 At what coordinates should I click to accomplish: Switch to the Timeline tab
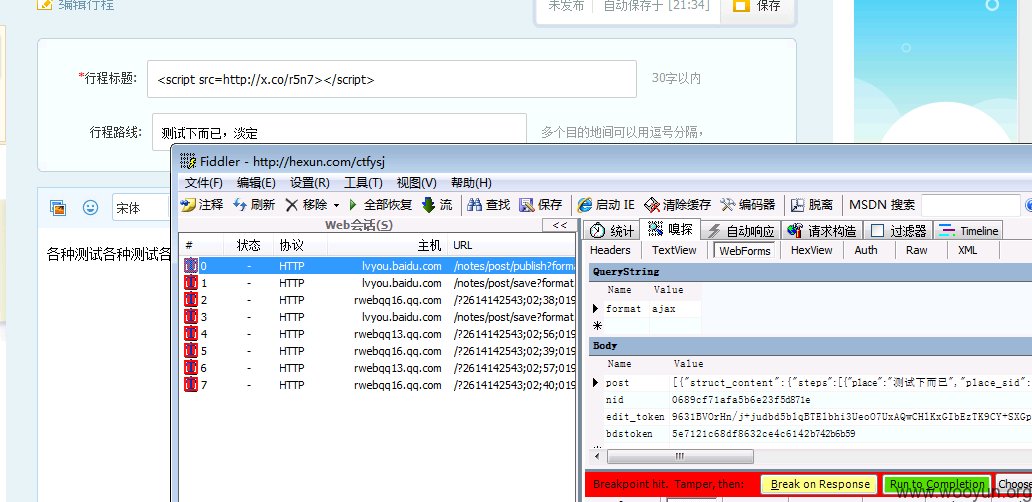968,230
